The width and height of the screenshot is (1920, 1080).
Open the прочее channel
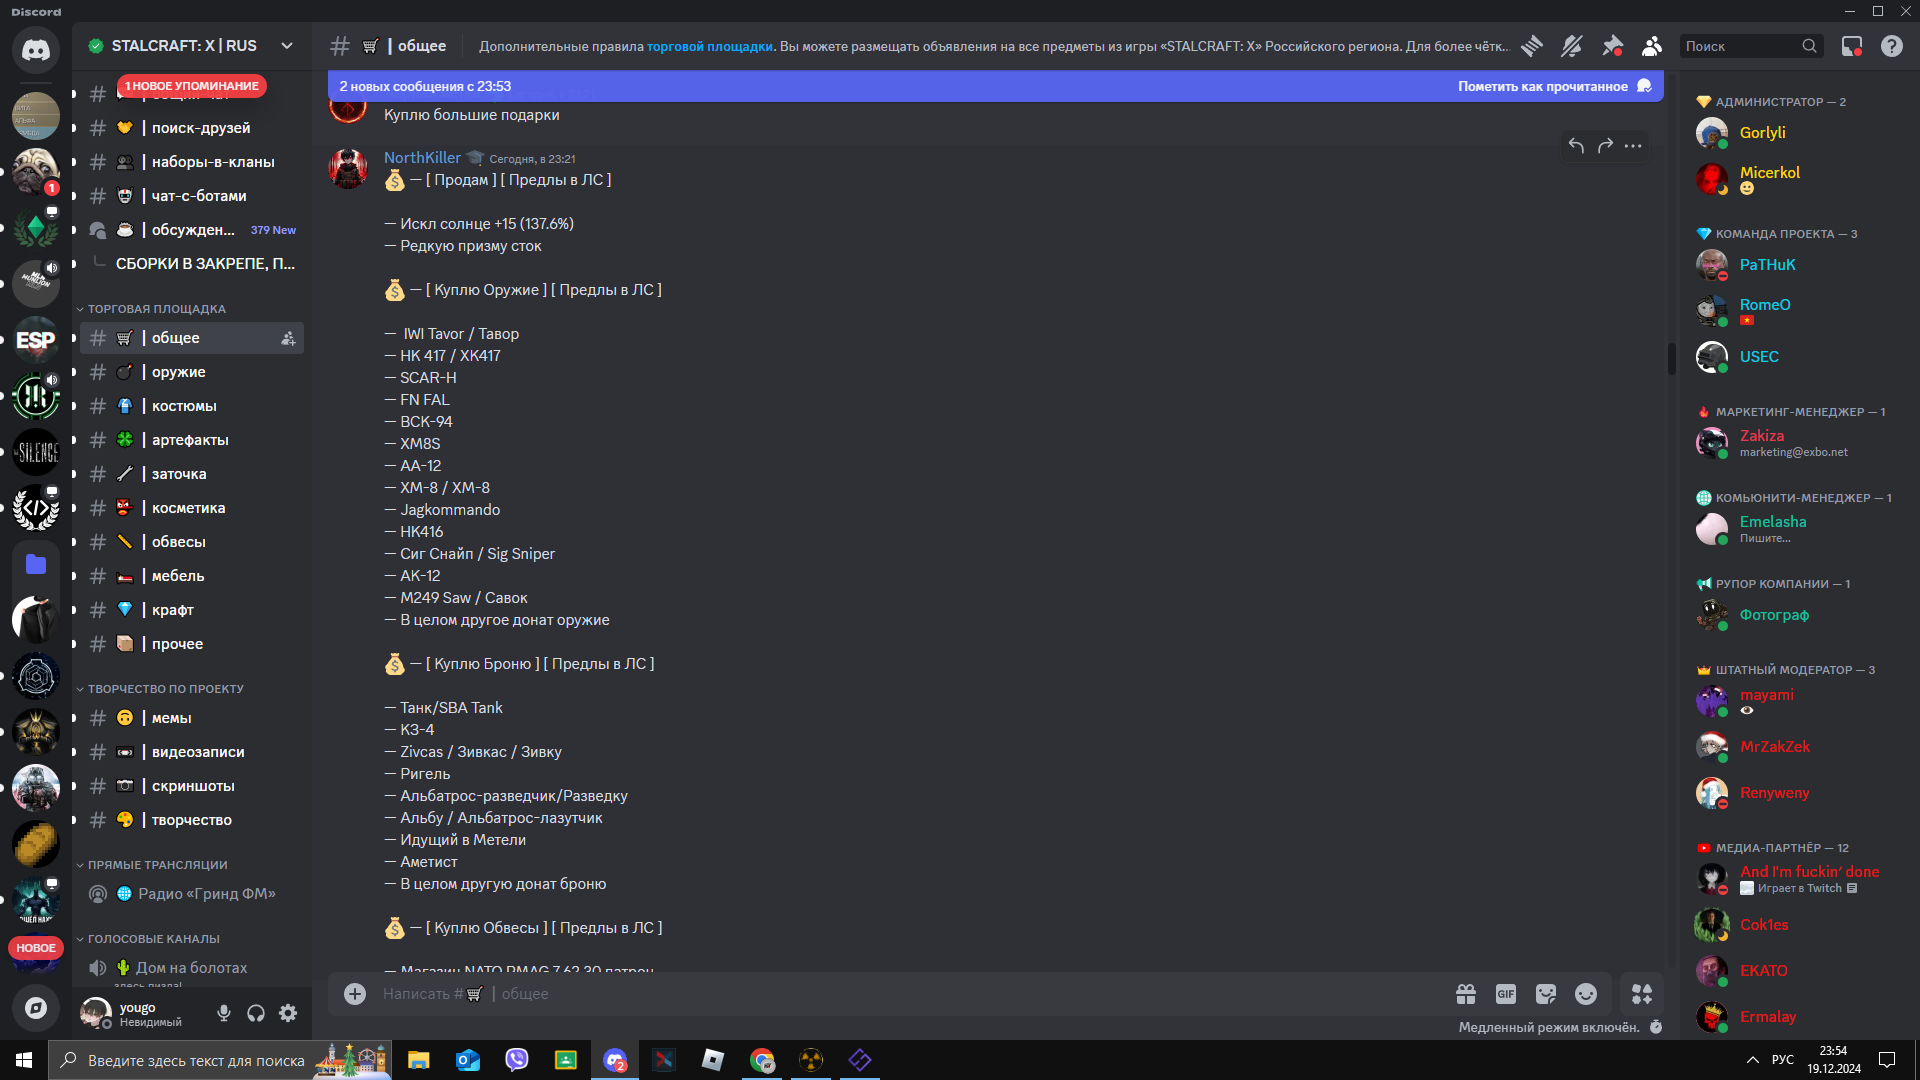pos(192,644)
